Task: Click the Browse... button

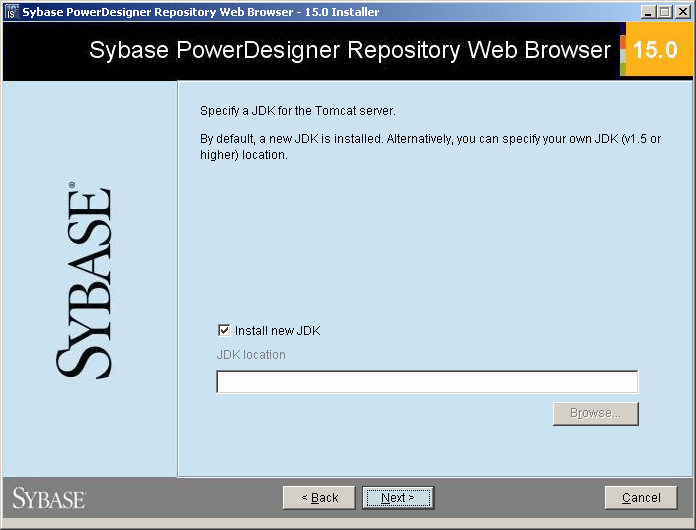Action: tap(596, 414)
